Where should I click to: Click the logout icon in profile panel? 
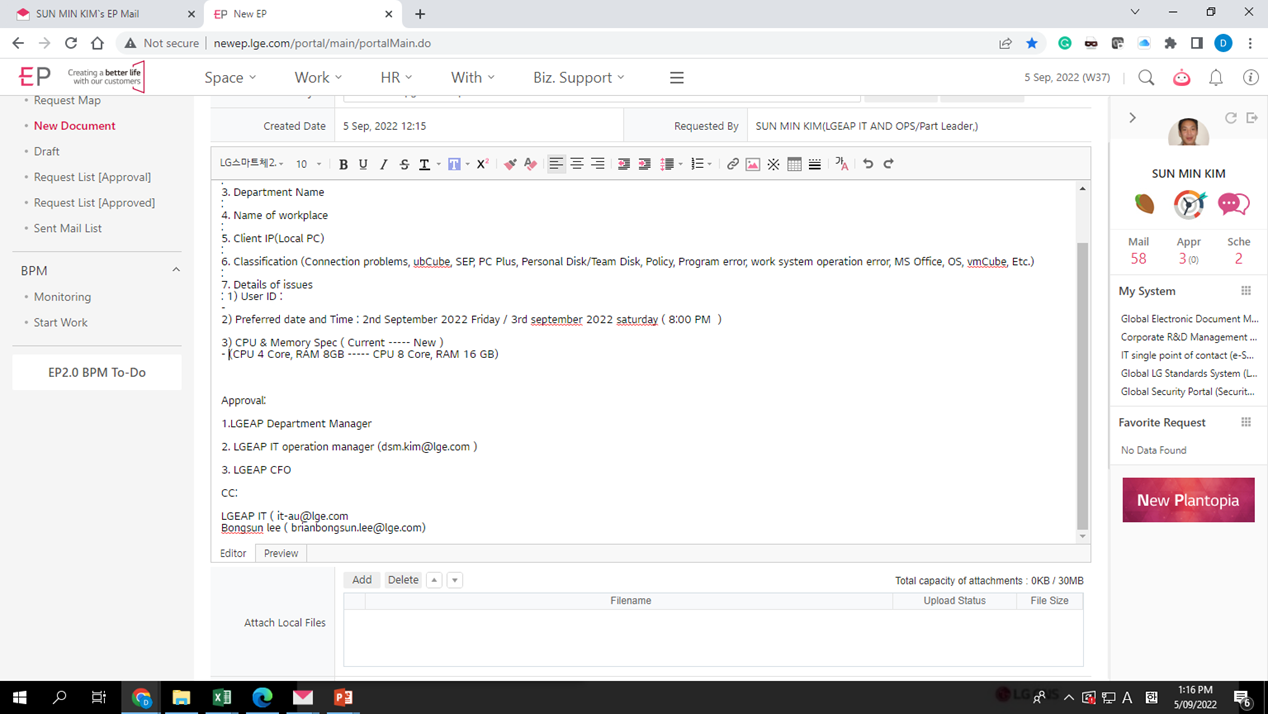point(1251,118)
